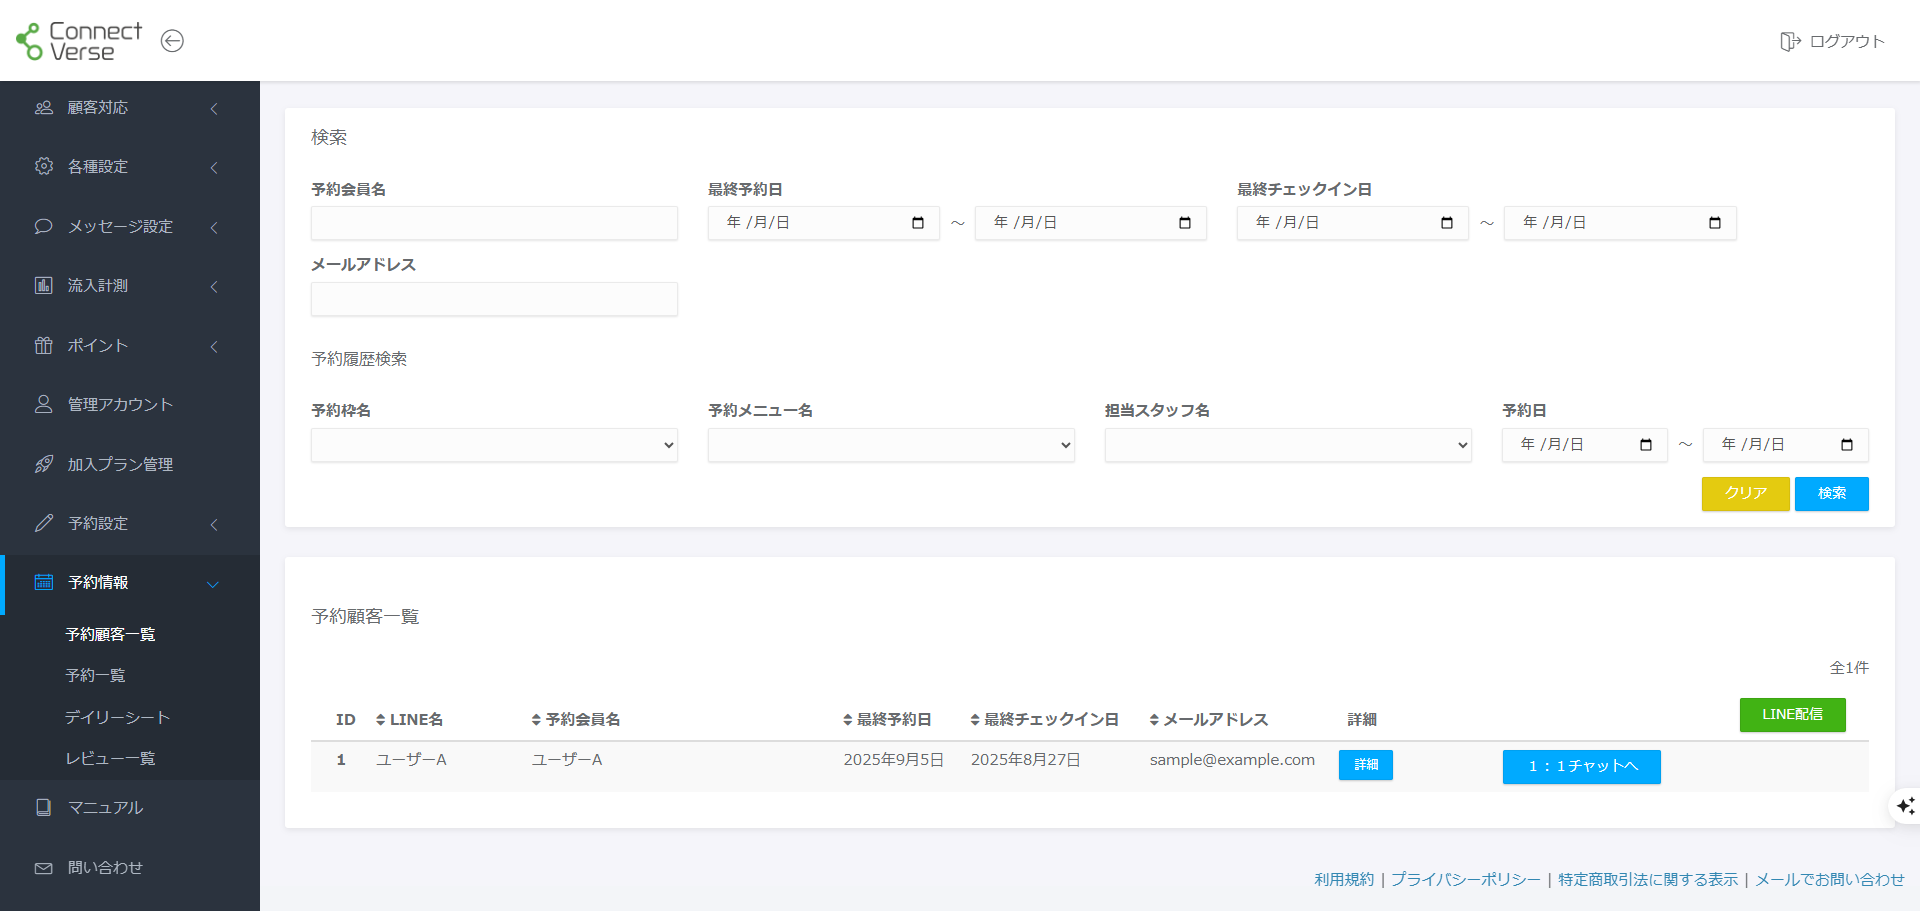Open the 予約枠名 dropdown

[x=494, y=445]
